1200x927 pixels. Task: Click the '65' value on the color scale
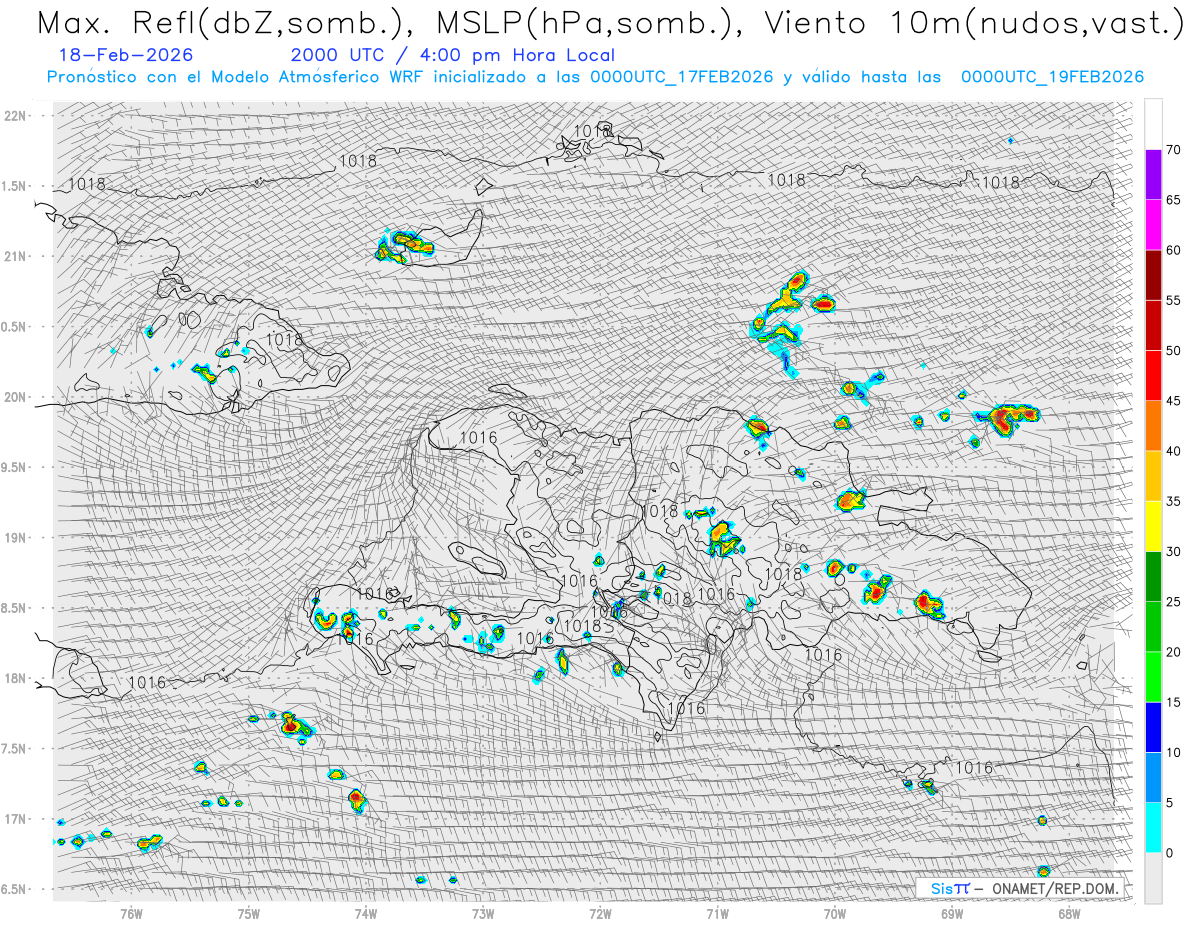pos(1174,200)
